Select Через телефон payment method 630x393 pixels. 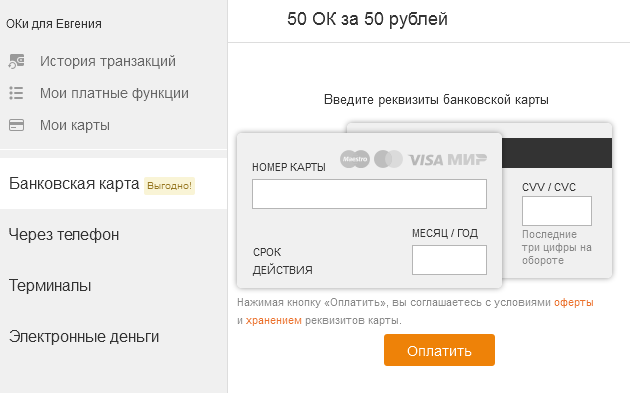click(x=113, y=234)
